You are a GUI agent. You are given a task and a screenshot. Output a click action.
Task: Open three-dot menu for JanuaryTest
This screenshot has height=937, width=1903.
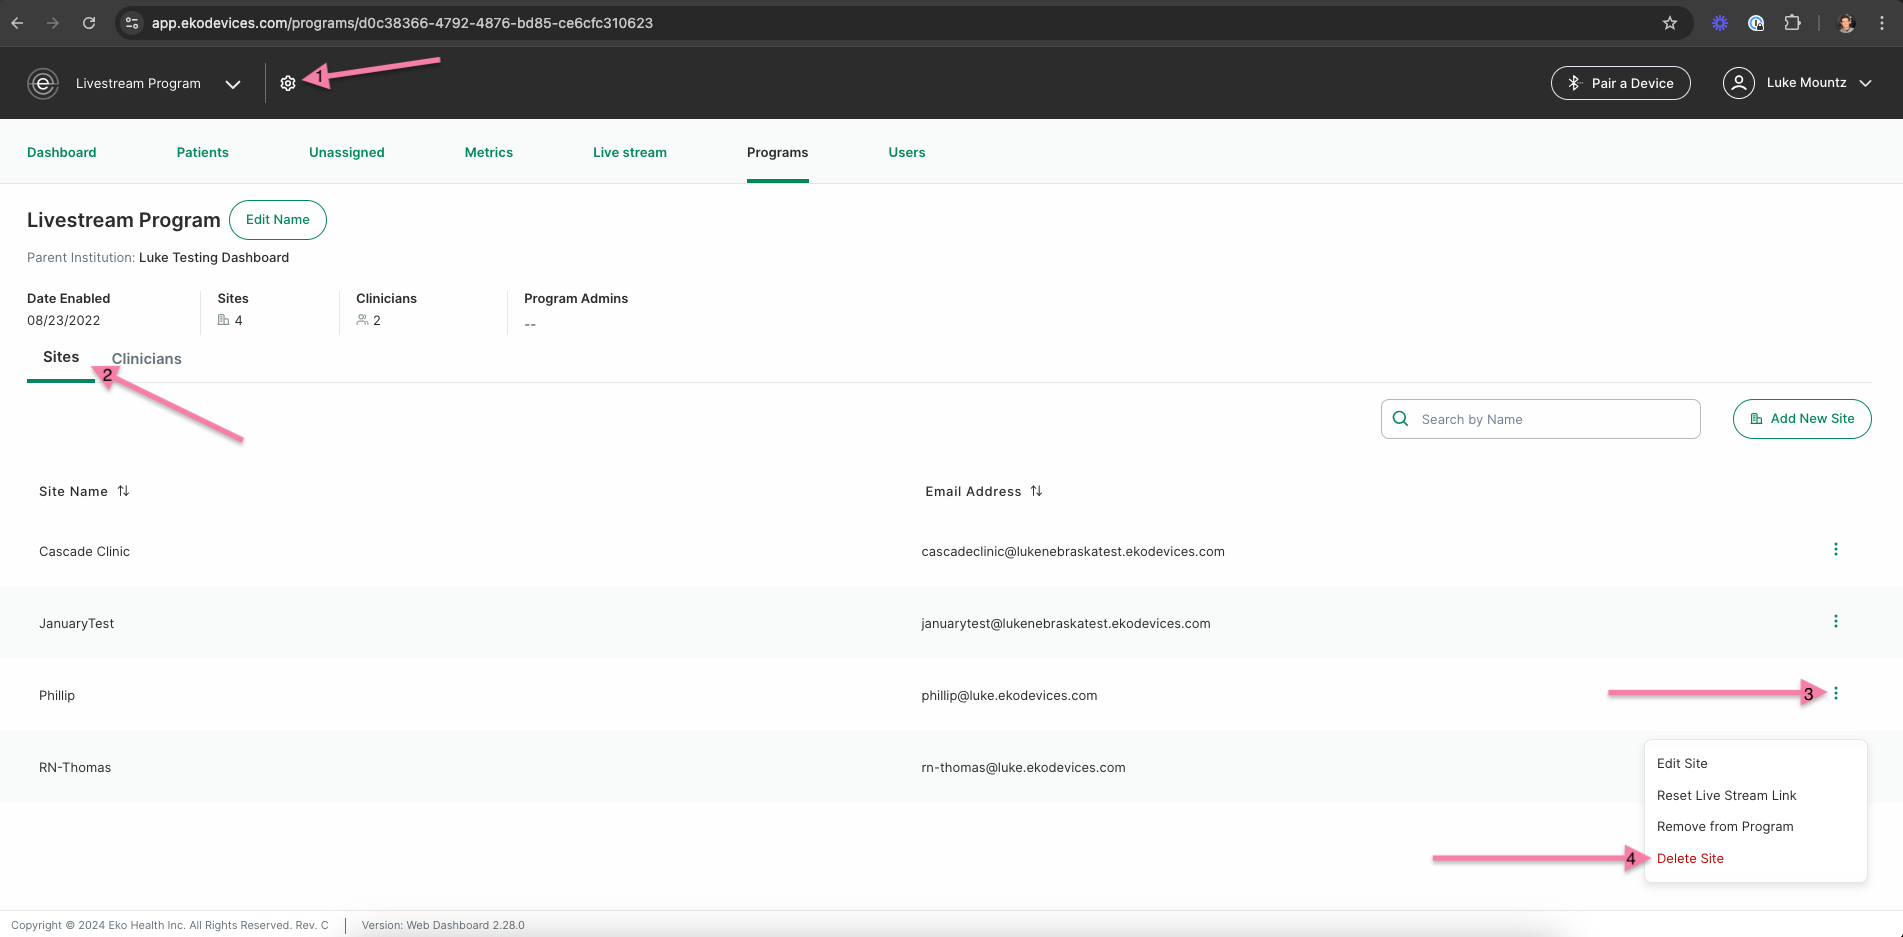[1835, 622]
